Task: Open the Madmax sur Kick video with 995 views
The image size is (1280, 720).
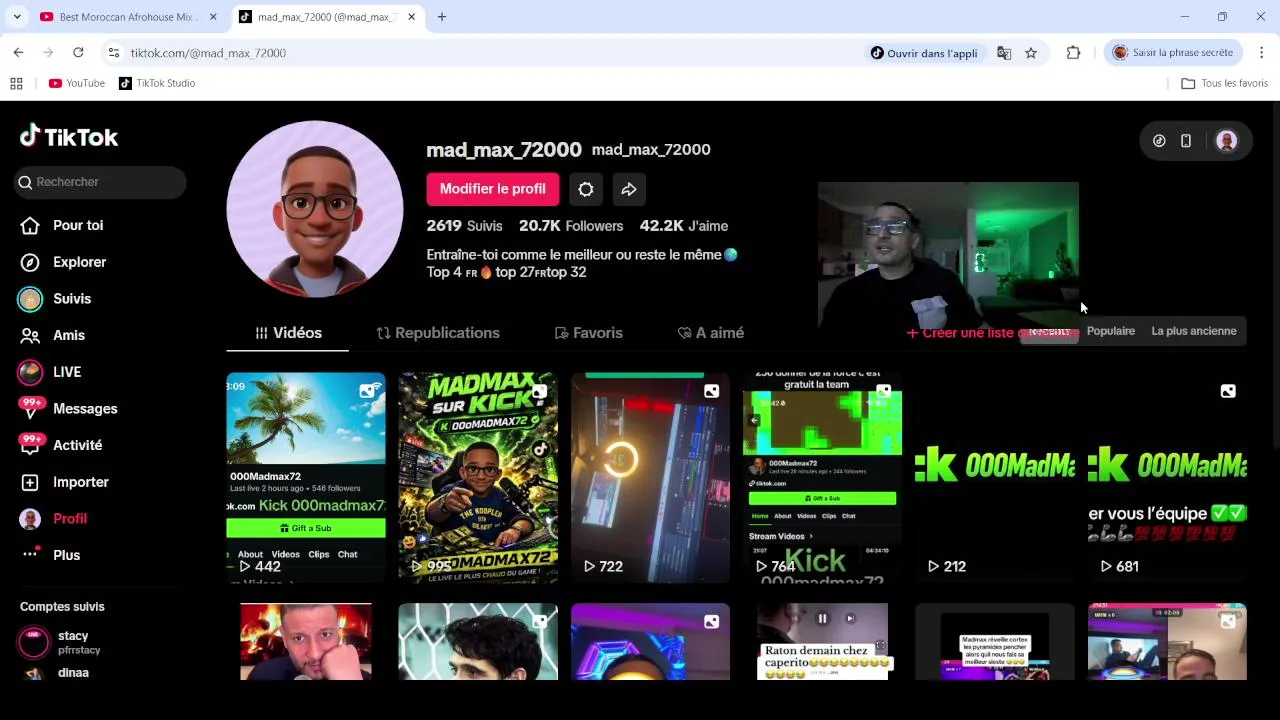Action: click(478, 478)
